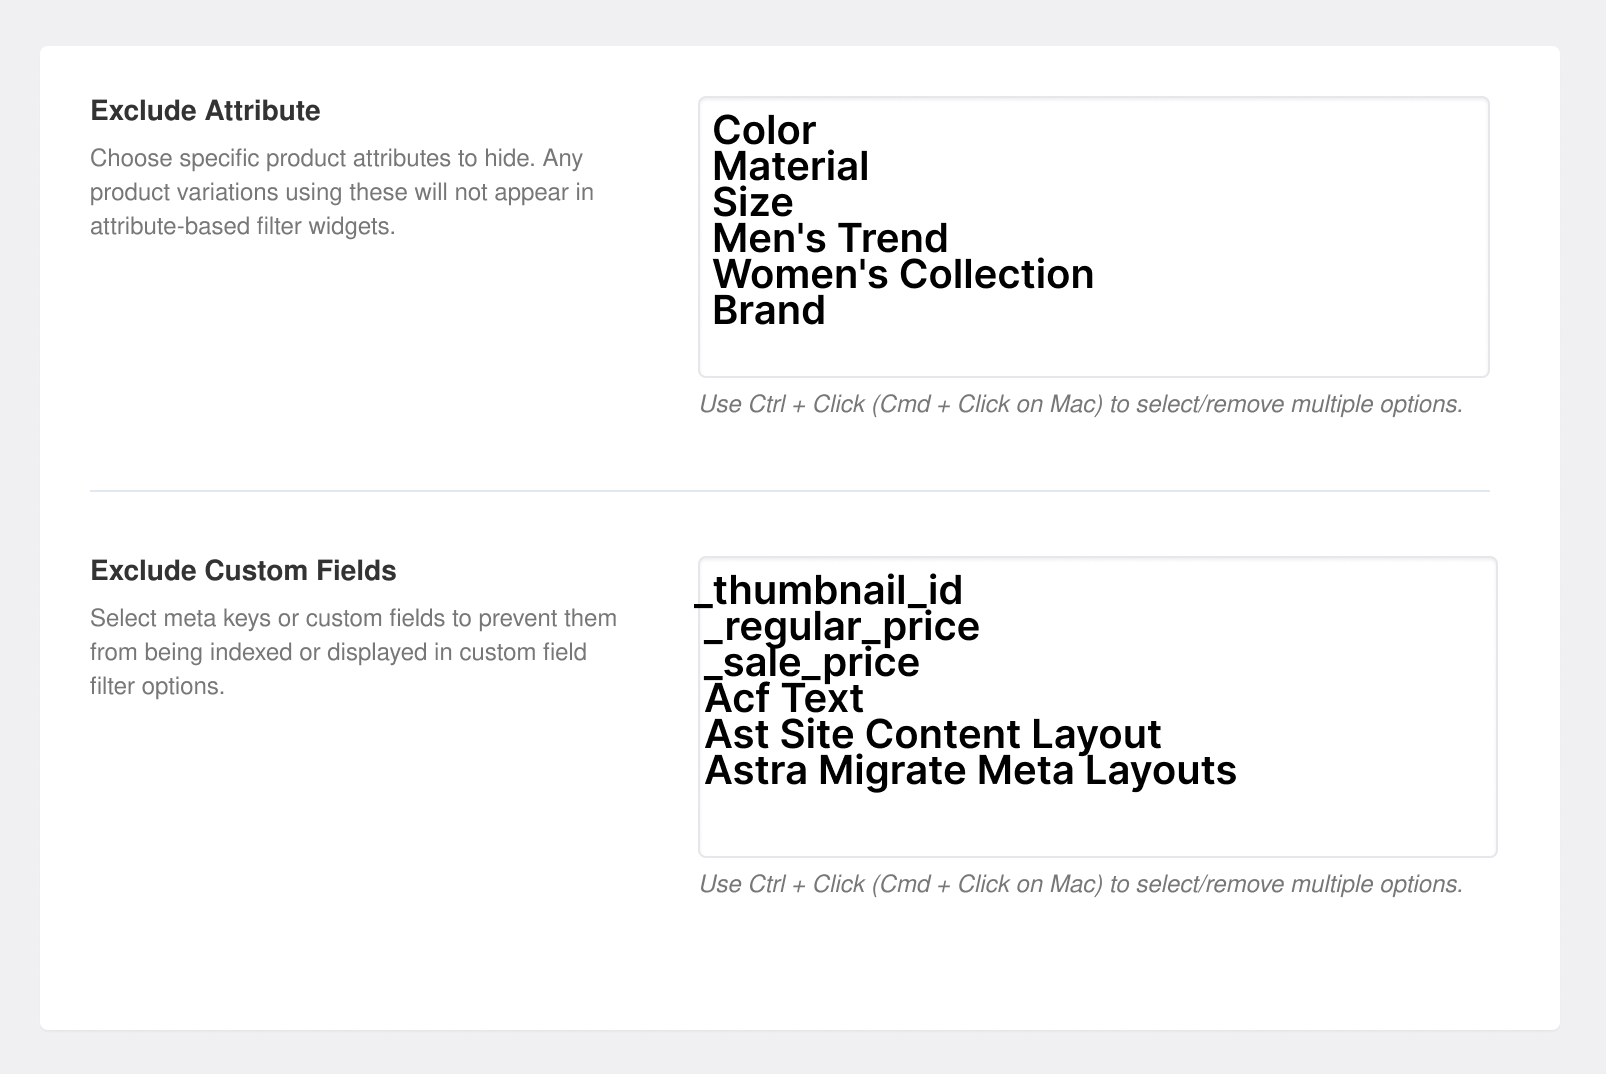Select the Men's Trend attribute option

click(x=829, y=238)
